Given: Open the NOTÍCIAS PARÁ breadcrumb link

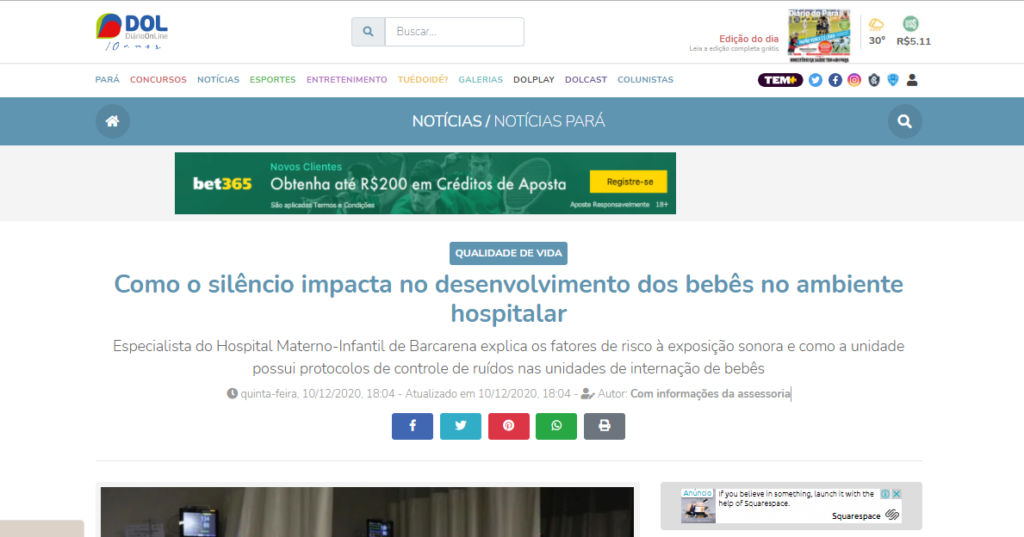Looking at the screenshot, I should (549, 121).
